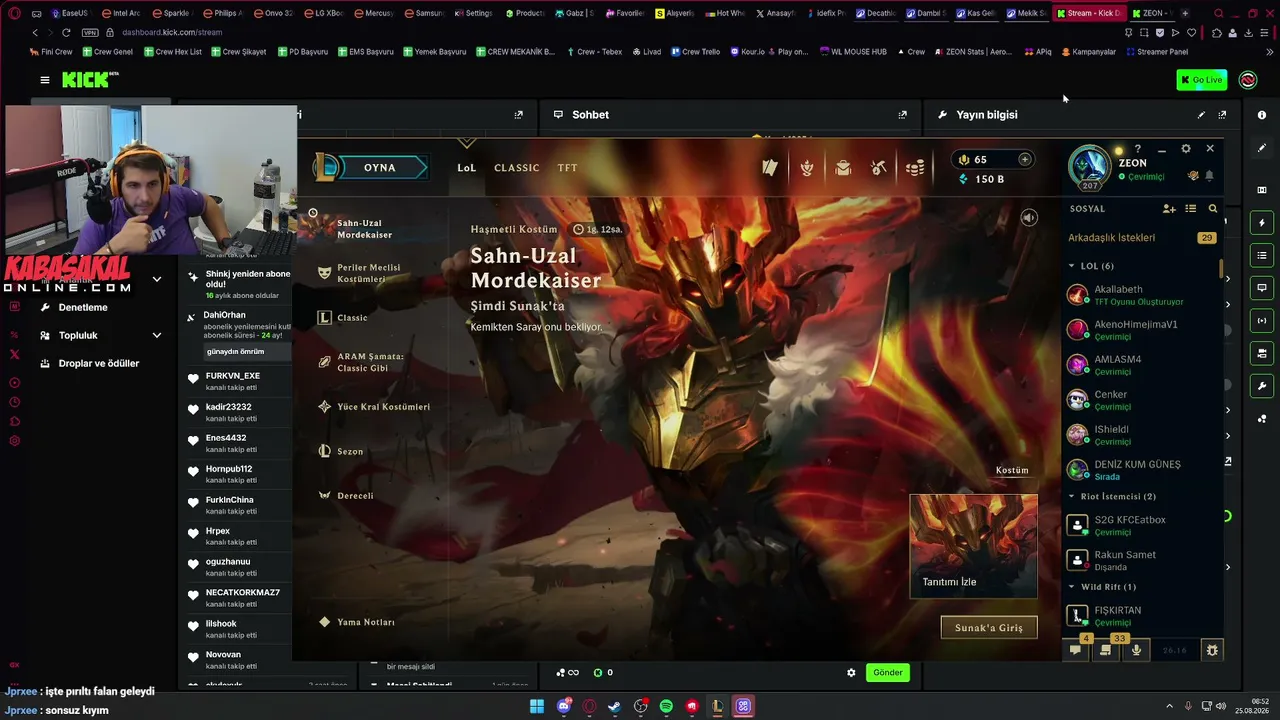The height and width of the screenshot is (720, 1280).
Task: Select ARAM Şamata: Classic Gibi entry
Action: [369, 362]
